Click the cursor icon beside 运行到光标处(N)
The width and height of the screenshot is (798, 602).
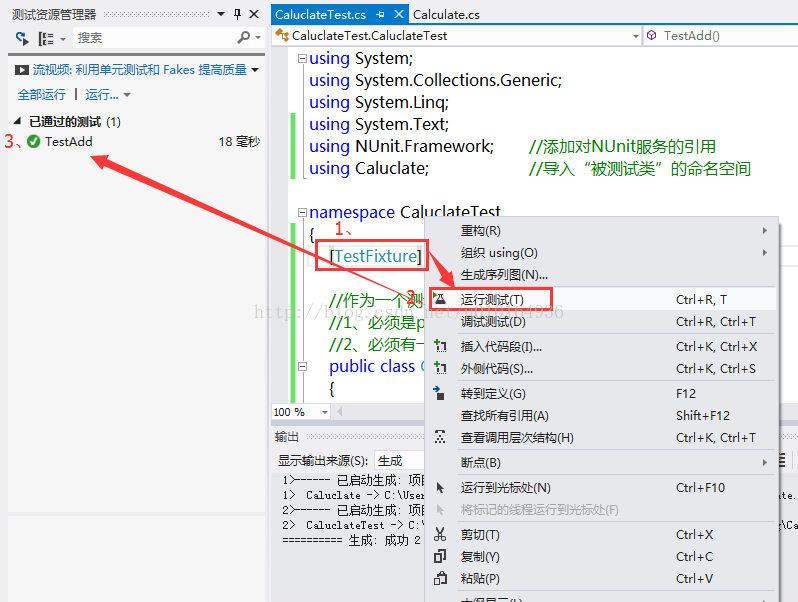441,488
